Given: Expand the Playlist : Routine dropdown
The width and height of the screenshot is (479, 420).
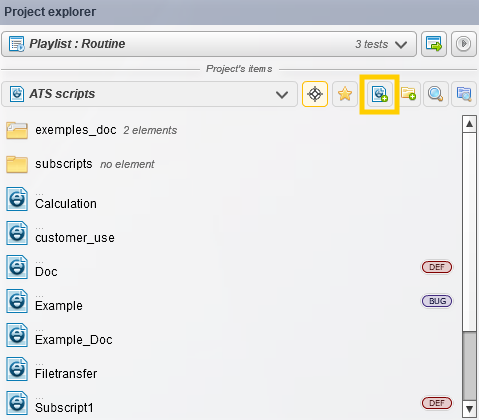Looking at the screenshot, I should tap(209, 44).
